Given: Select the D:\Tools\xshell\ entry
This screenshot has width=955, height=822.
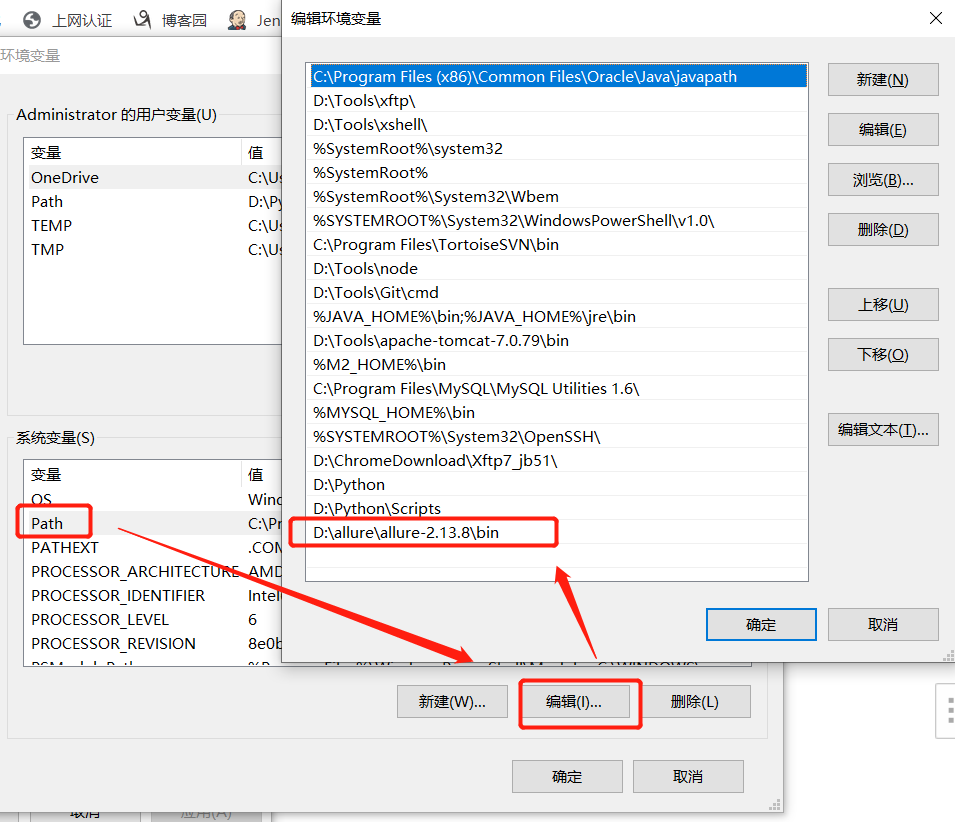Looking at the screenshot, I should click(558, 124).
